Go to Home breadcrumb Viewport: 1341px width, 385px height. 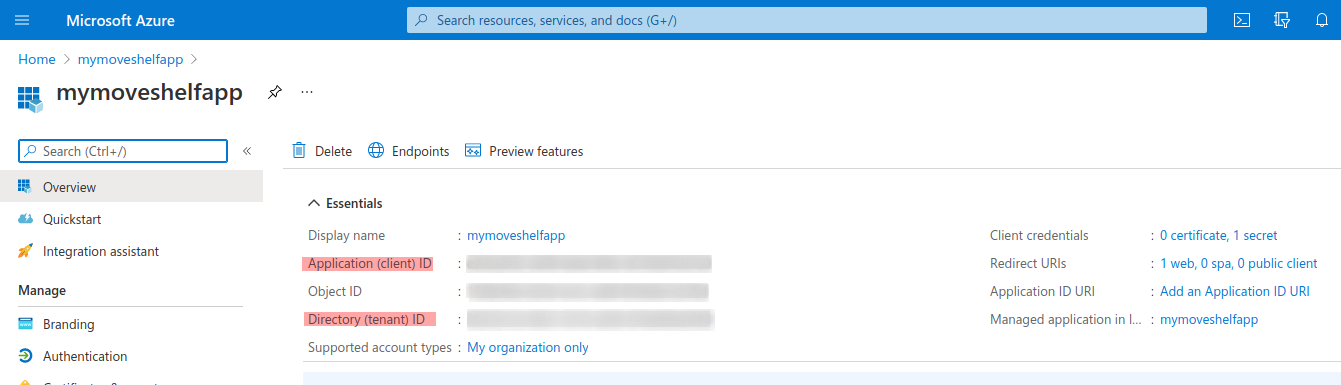(x=37, y=60)
